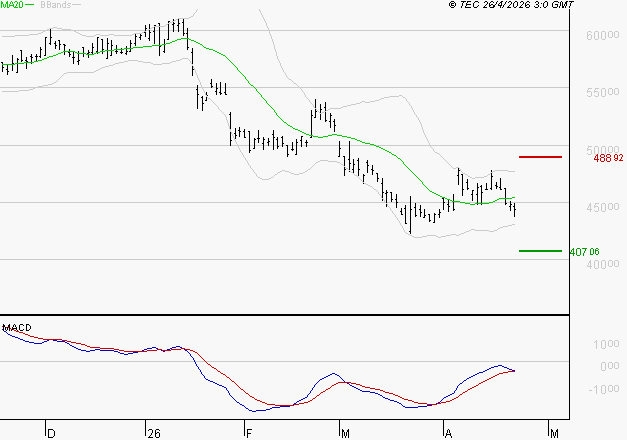
Task: Click the 55000 price axis label
Action: [603, 92]
